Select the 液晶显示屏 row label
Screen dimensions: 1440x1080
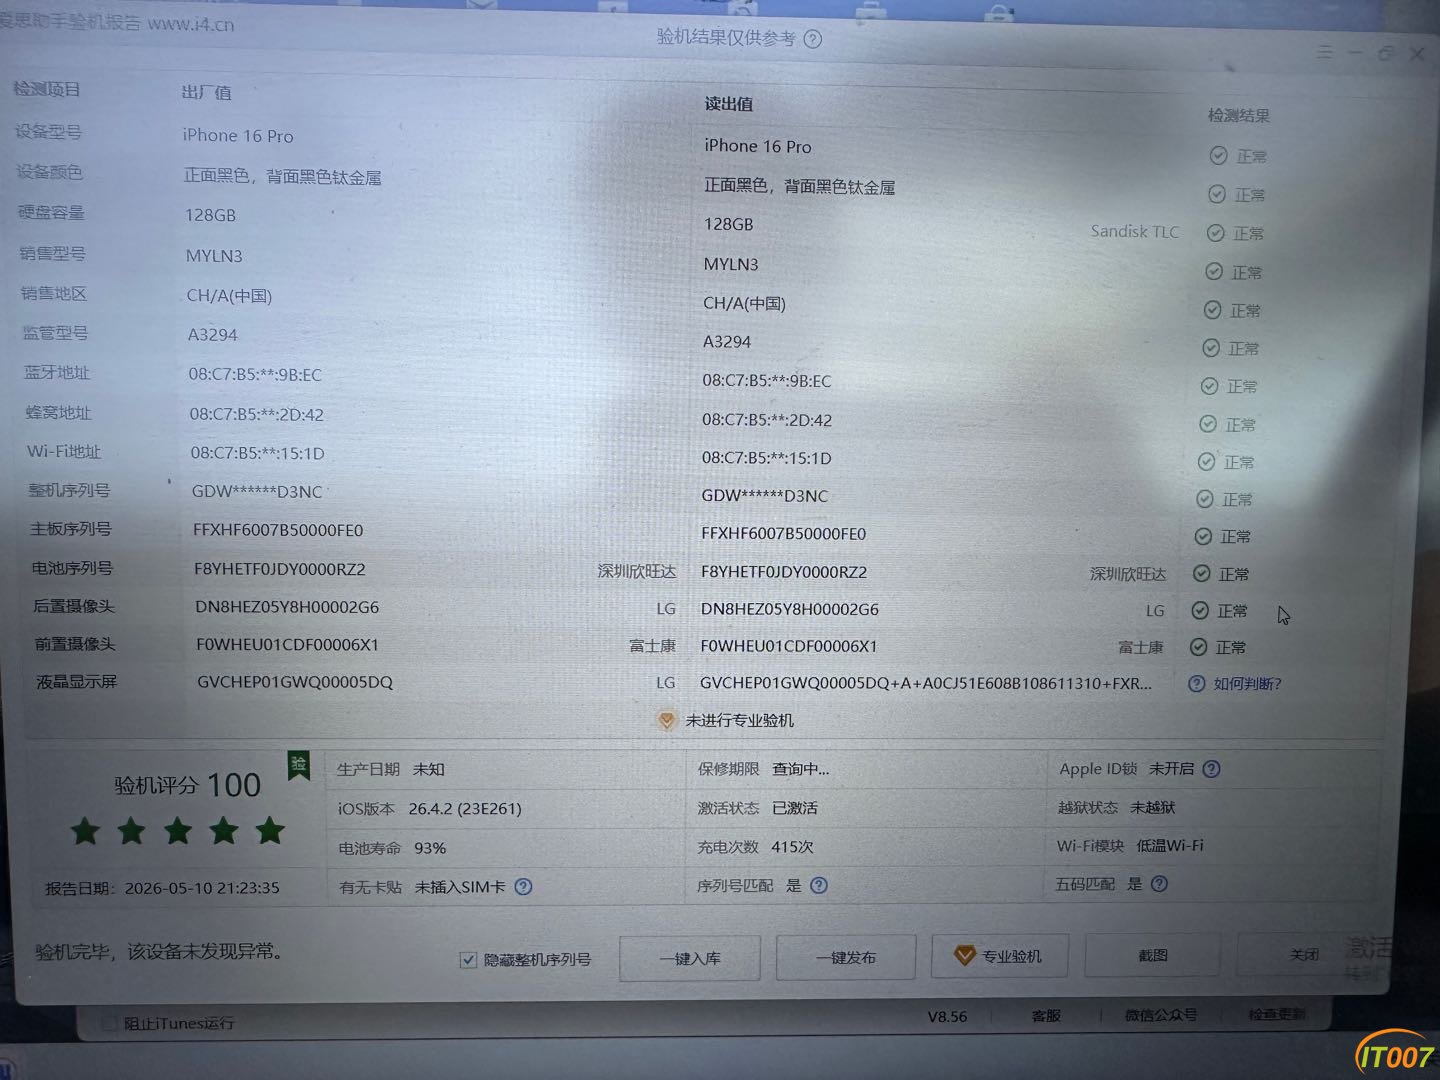(76, 682)
